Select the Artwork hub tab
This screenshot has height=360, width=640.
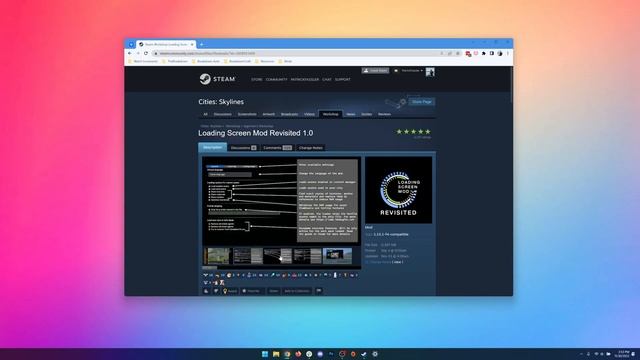(x=268, y=114)
